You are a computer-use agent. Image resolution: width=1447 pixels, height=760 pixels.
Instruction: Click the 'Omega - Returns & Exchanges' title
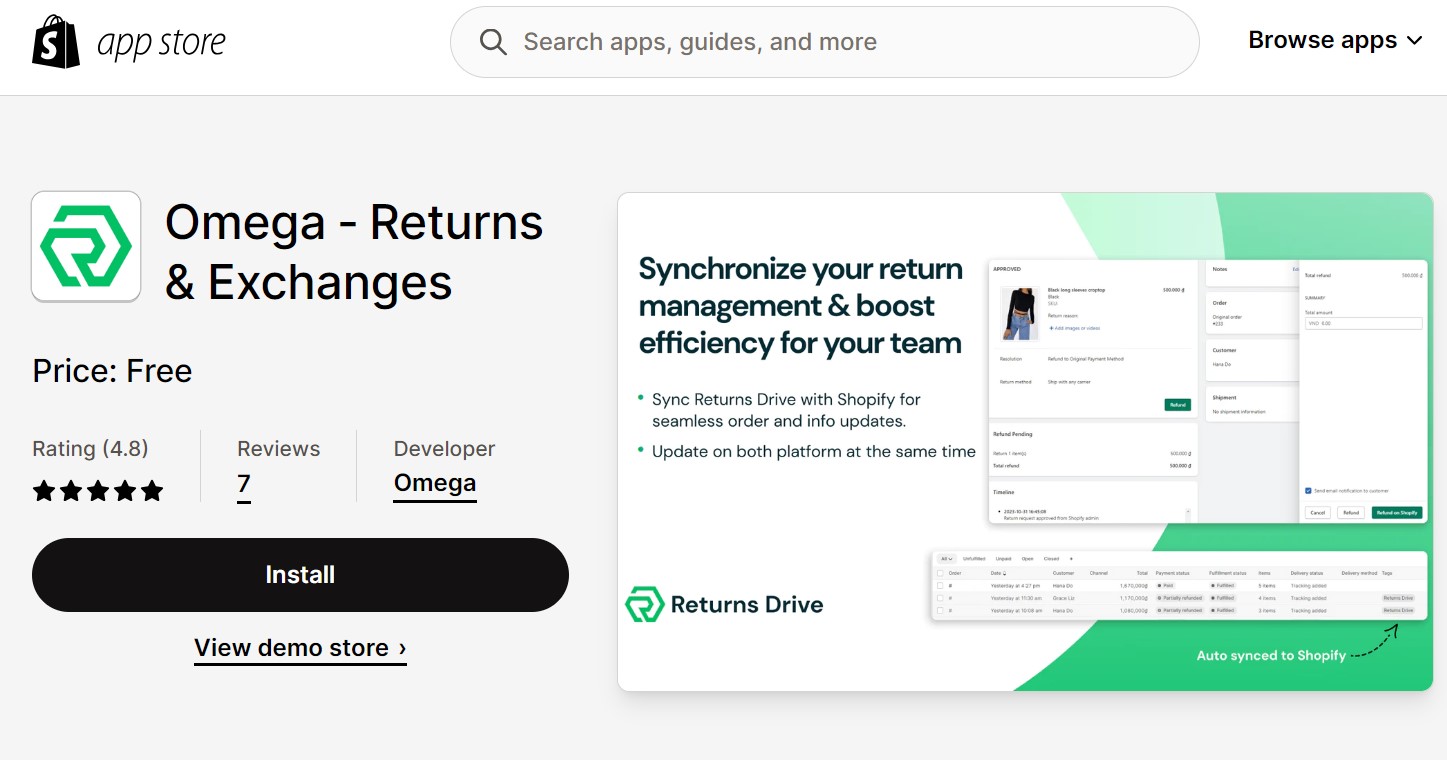click(x=354, y=252)
